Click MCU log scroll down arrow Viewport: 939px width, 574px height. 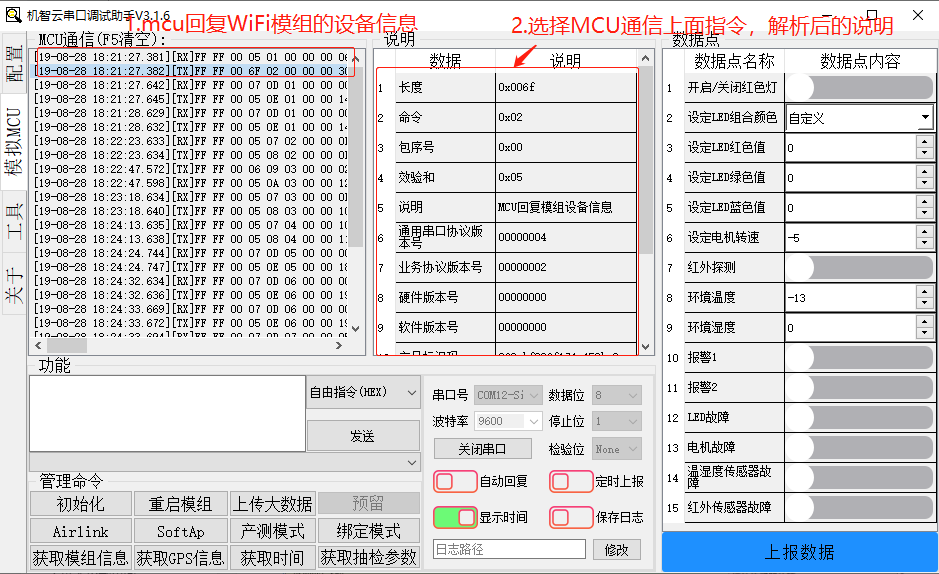click(356, 329)
